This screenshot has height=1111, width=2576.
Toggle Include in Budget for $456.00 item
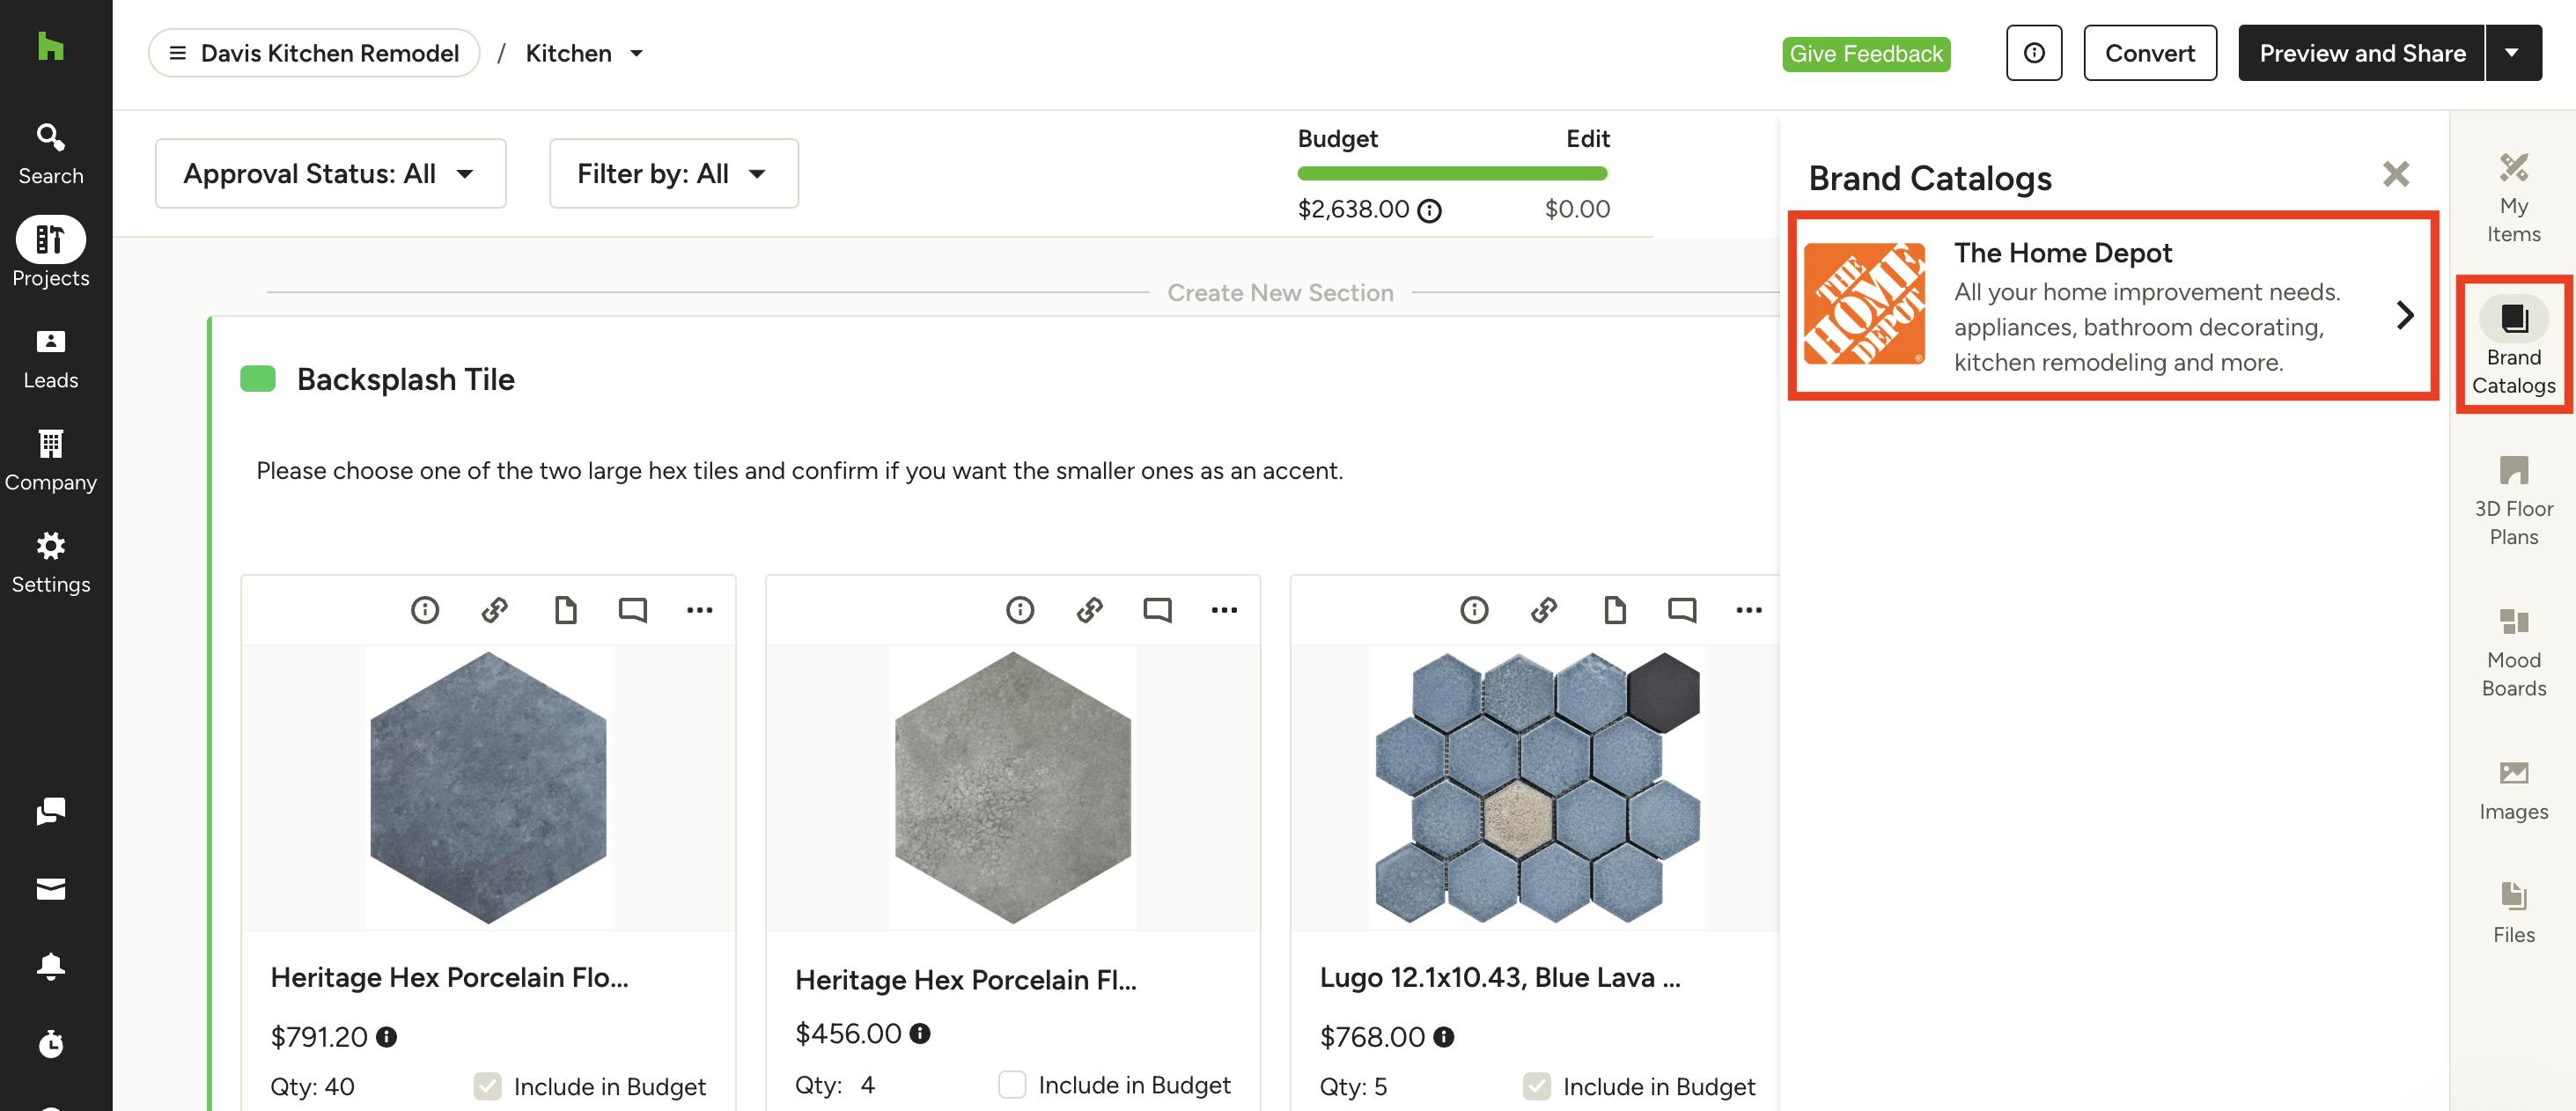pyautogui.click(x=1012, y=1084)
